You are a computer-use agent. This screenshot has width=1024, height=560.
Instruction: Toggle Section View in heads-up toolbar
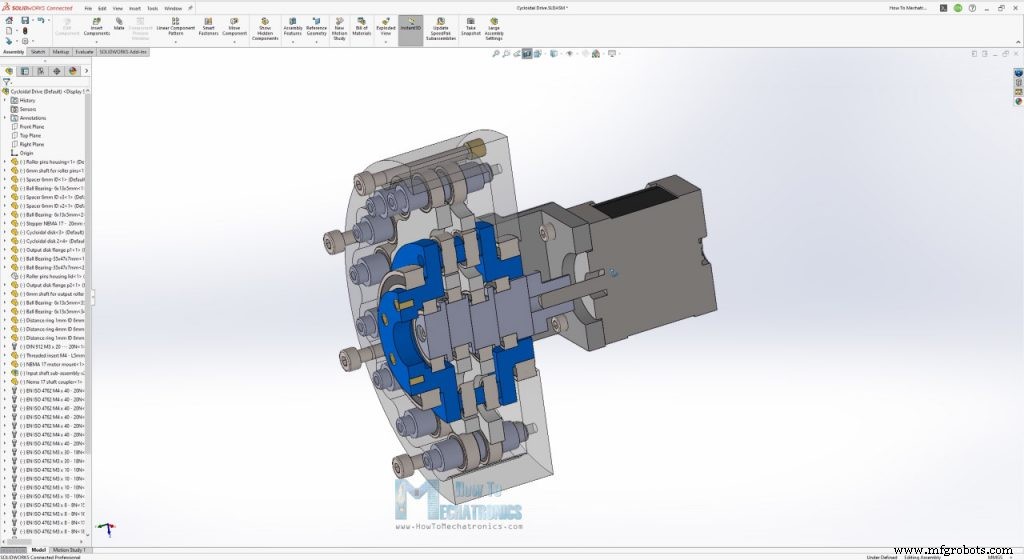point(527,54)
